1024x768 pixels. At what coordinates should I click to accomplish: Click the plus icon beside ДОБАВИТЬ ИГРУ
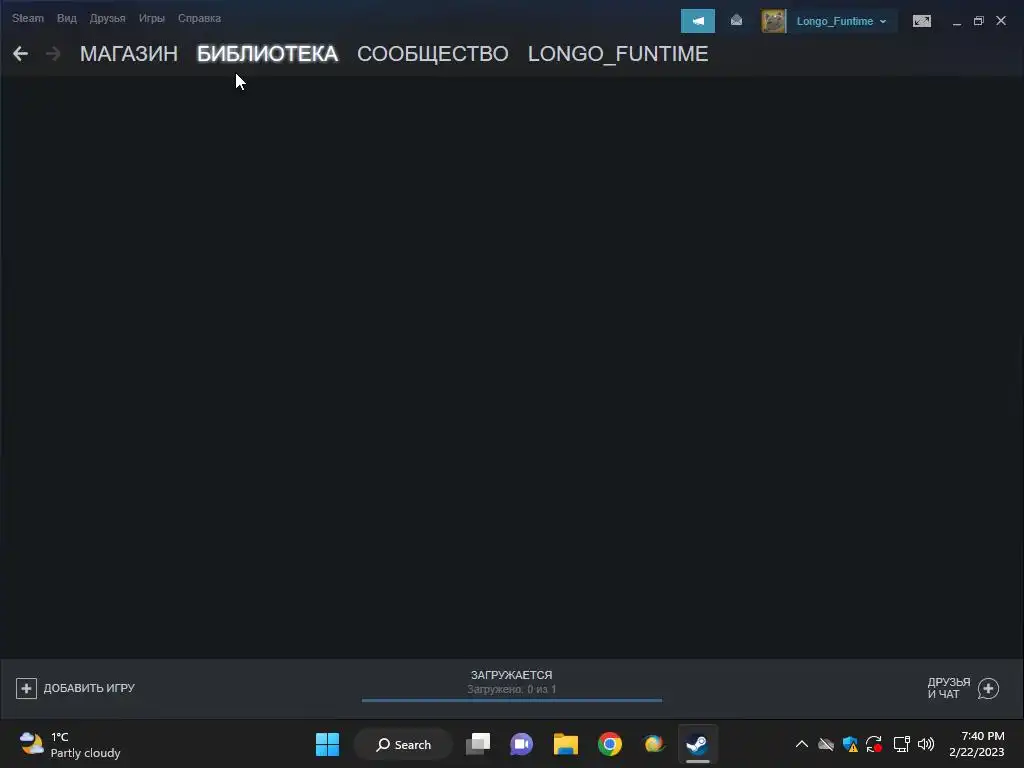coord(26,688)
